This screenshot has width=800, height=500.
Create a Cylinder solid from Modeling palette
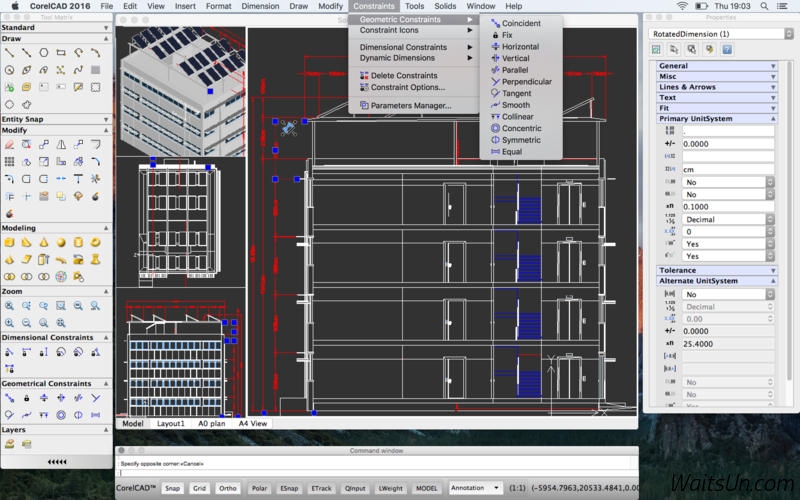tap(78, 242)
